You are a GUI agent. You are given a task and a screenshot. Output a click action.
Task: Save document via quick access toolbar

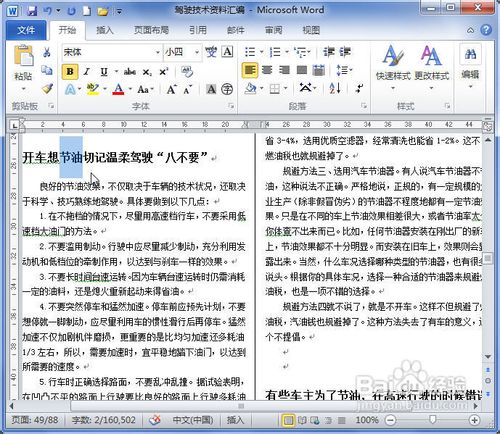pyautogui.click(x=32, y=11)
